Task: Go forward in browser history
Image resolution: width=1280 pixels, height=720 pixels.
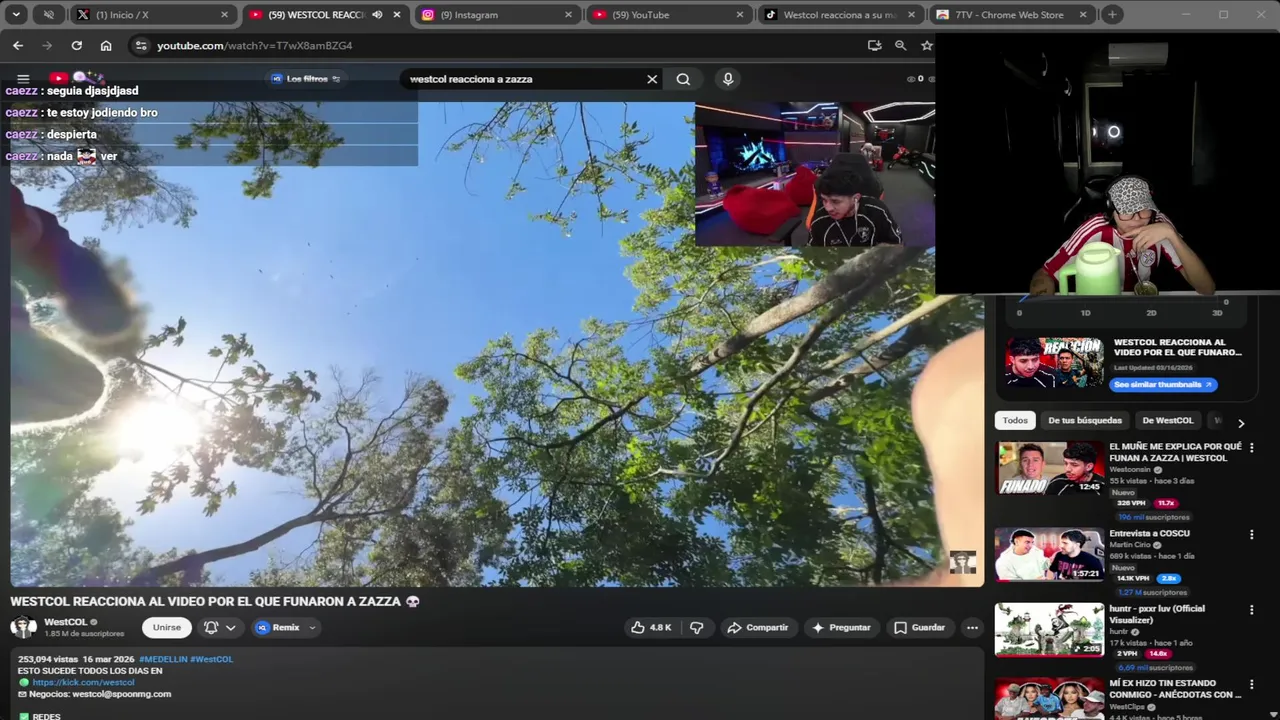Action: tap(47, 45)
